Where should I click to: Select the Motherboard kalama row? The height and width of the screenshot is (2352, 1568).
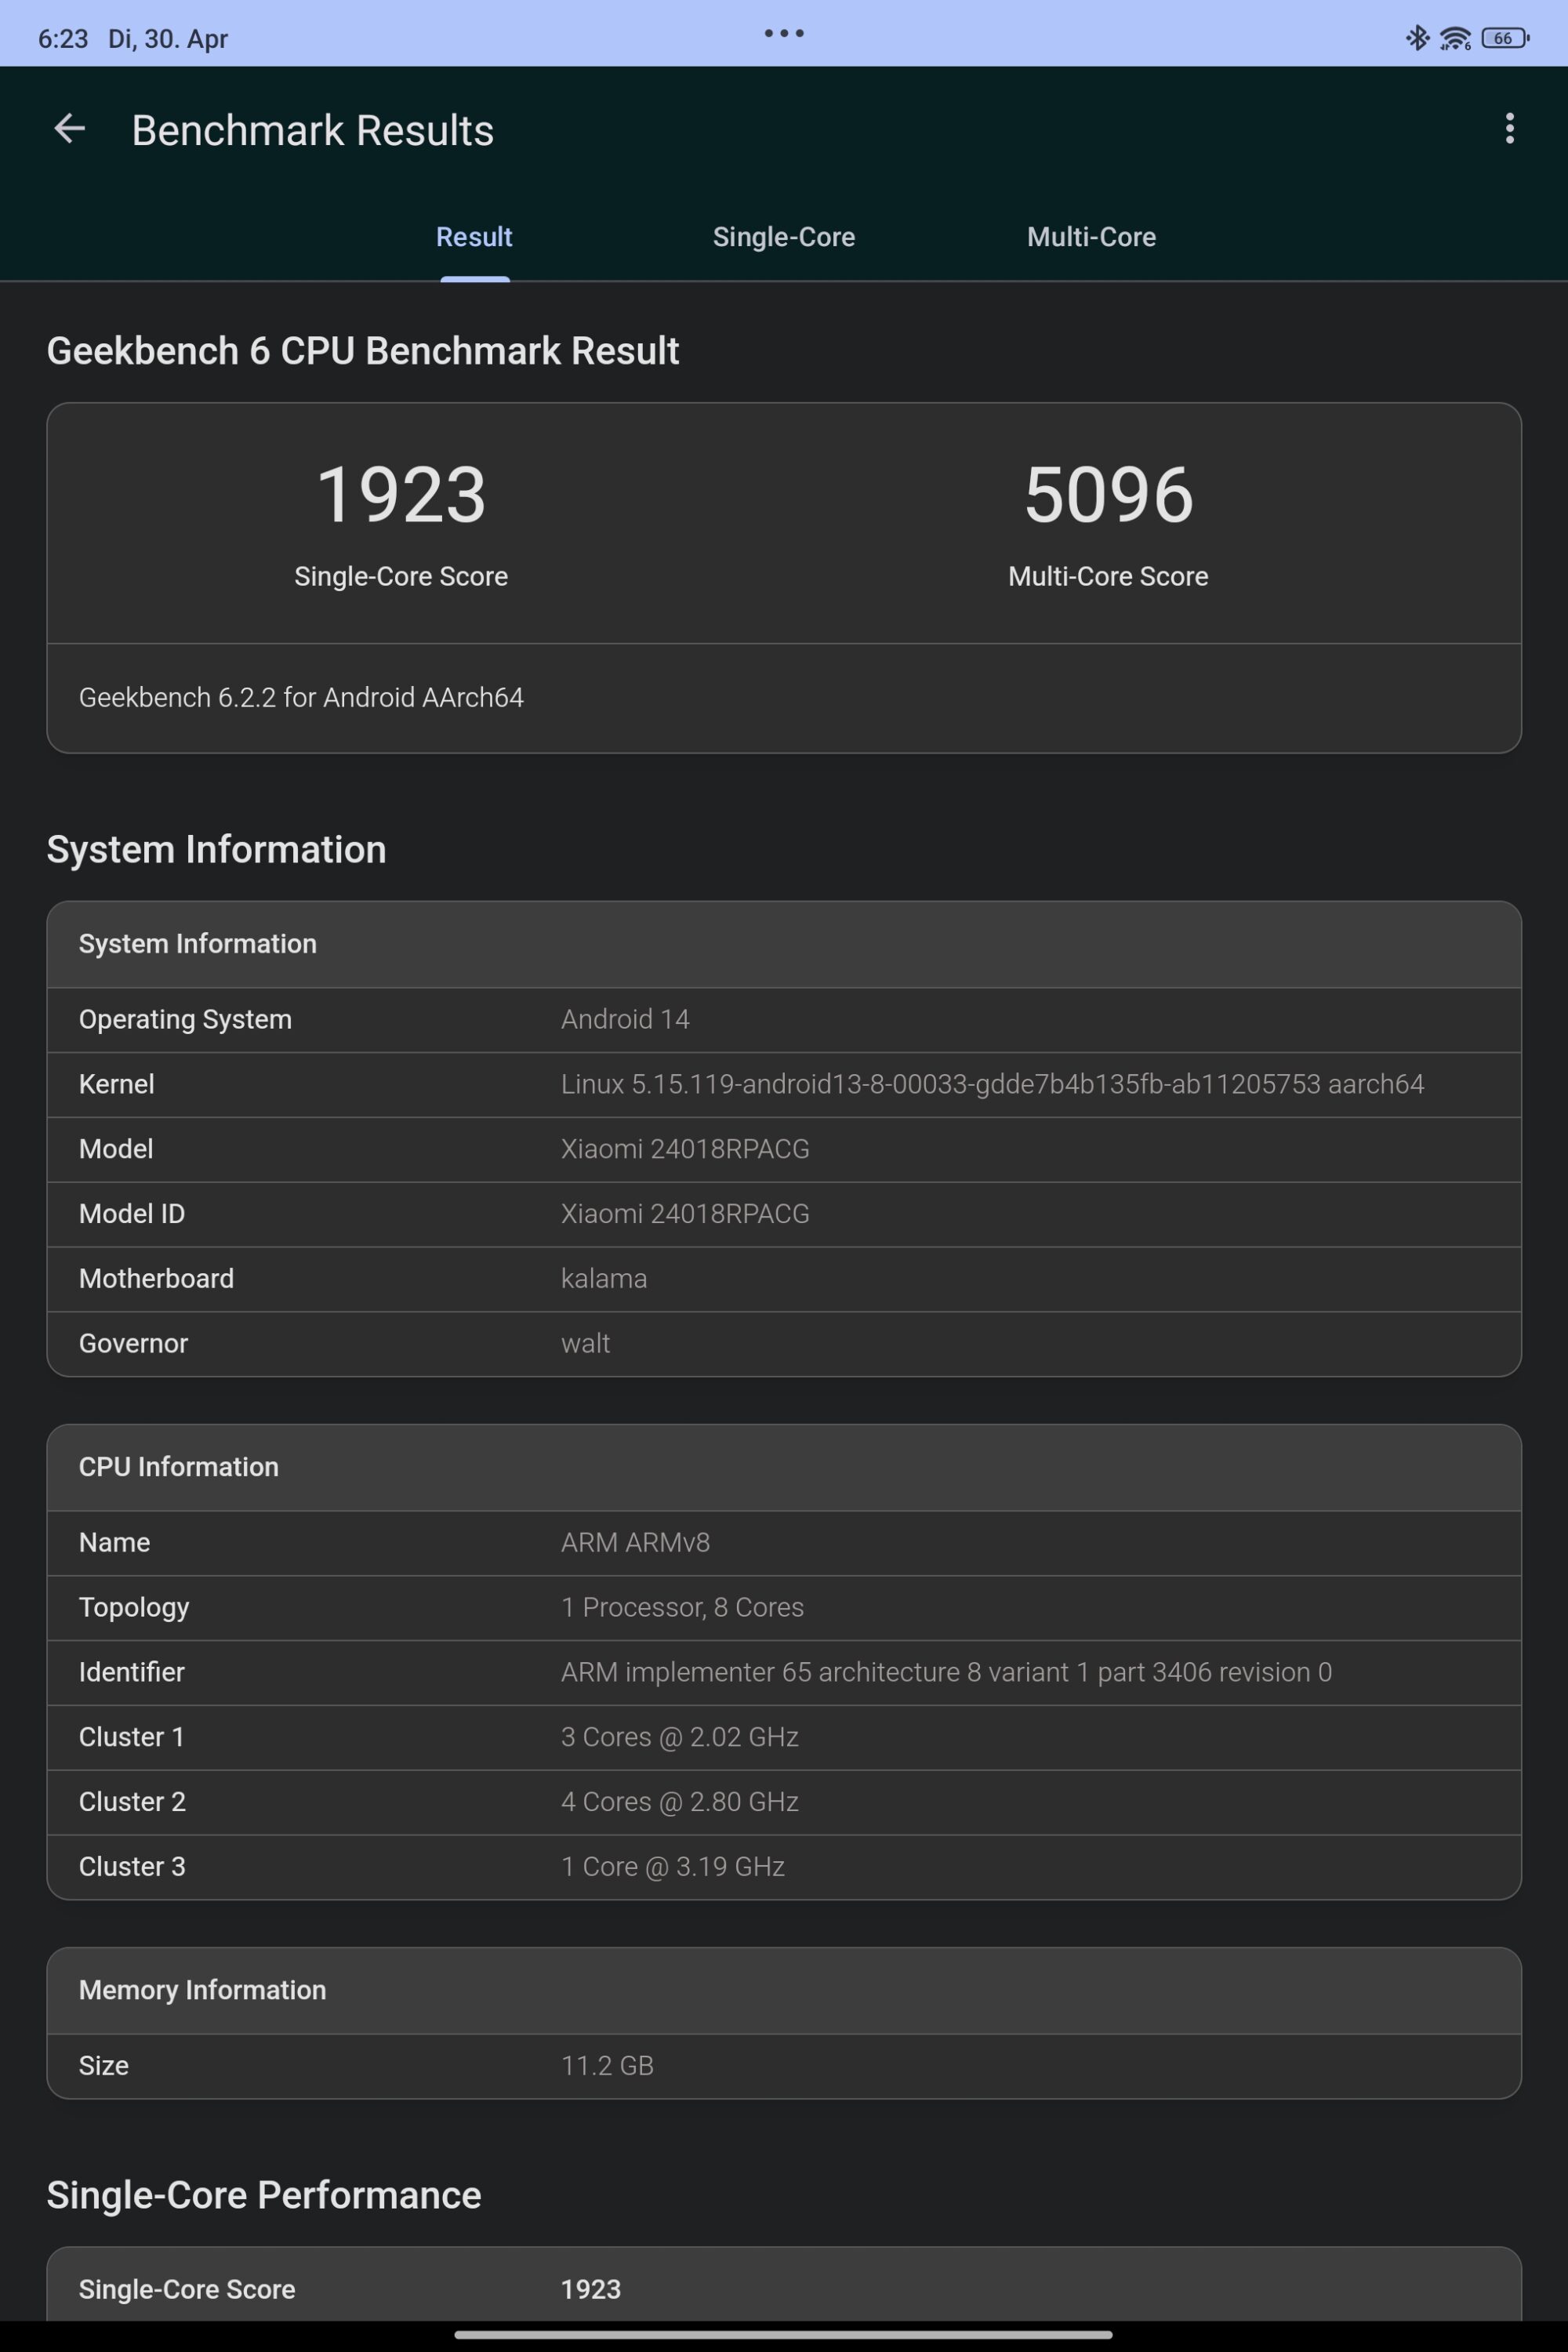pyautogui.click(x=784, y=1279)
